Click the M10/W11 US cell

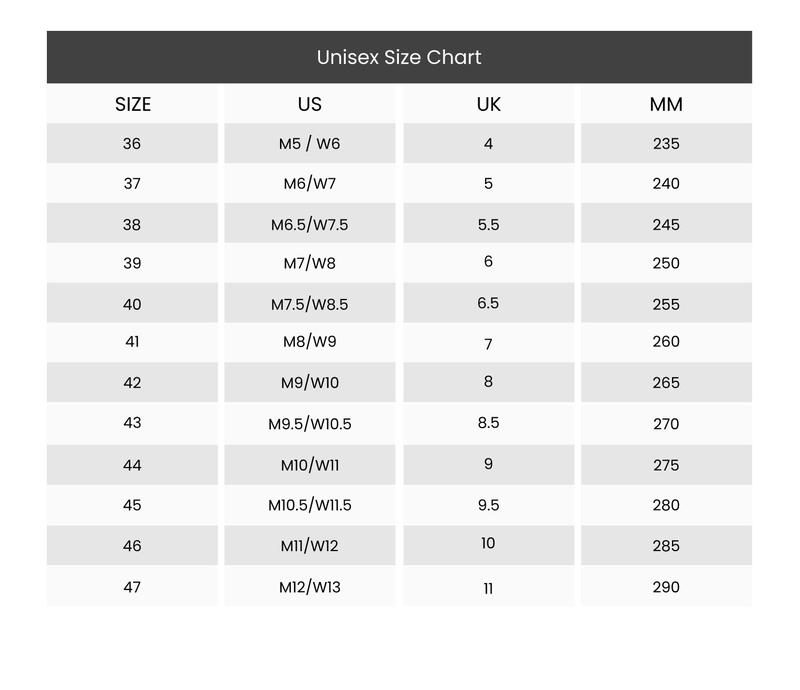click(x=310, y=464)
